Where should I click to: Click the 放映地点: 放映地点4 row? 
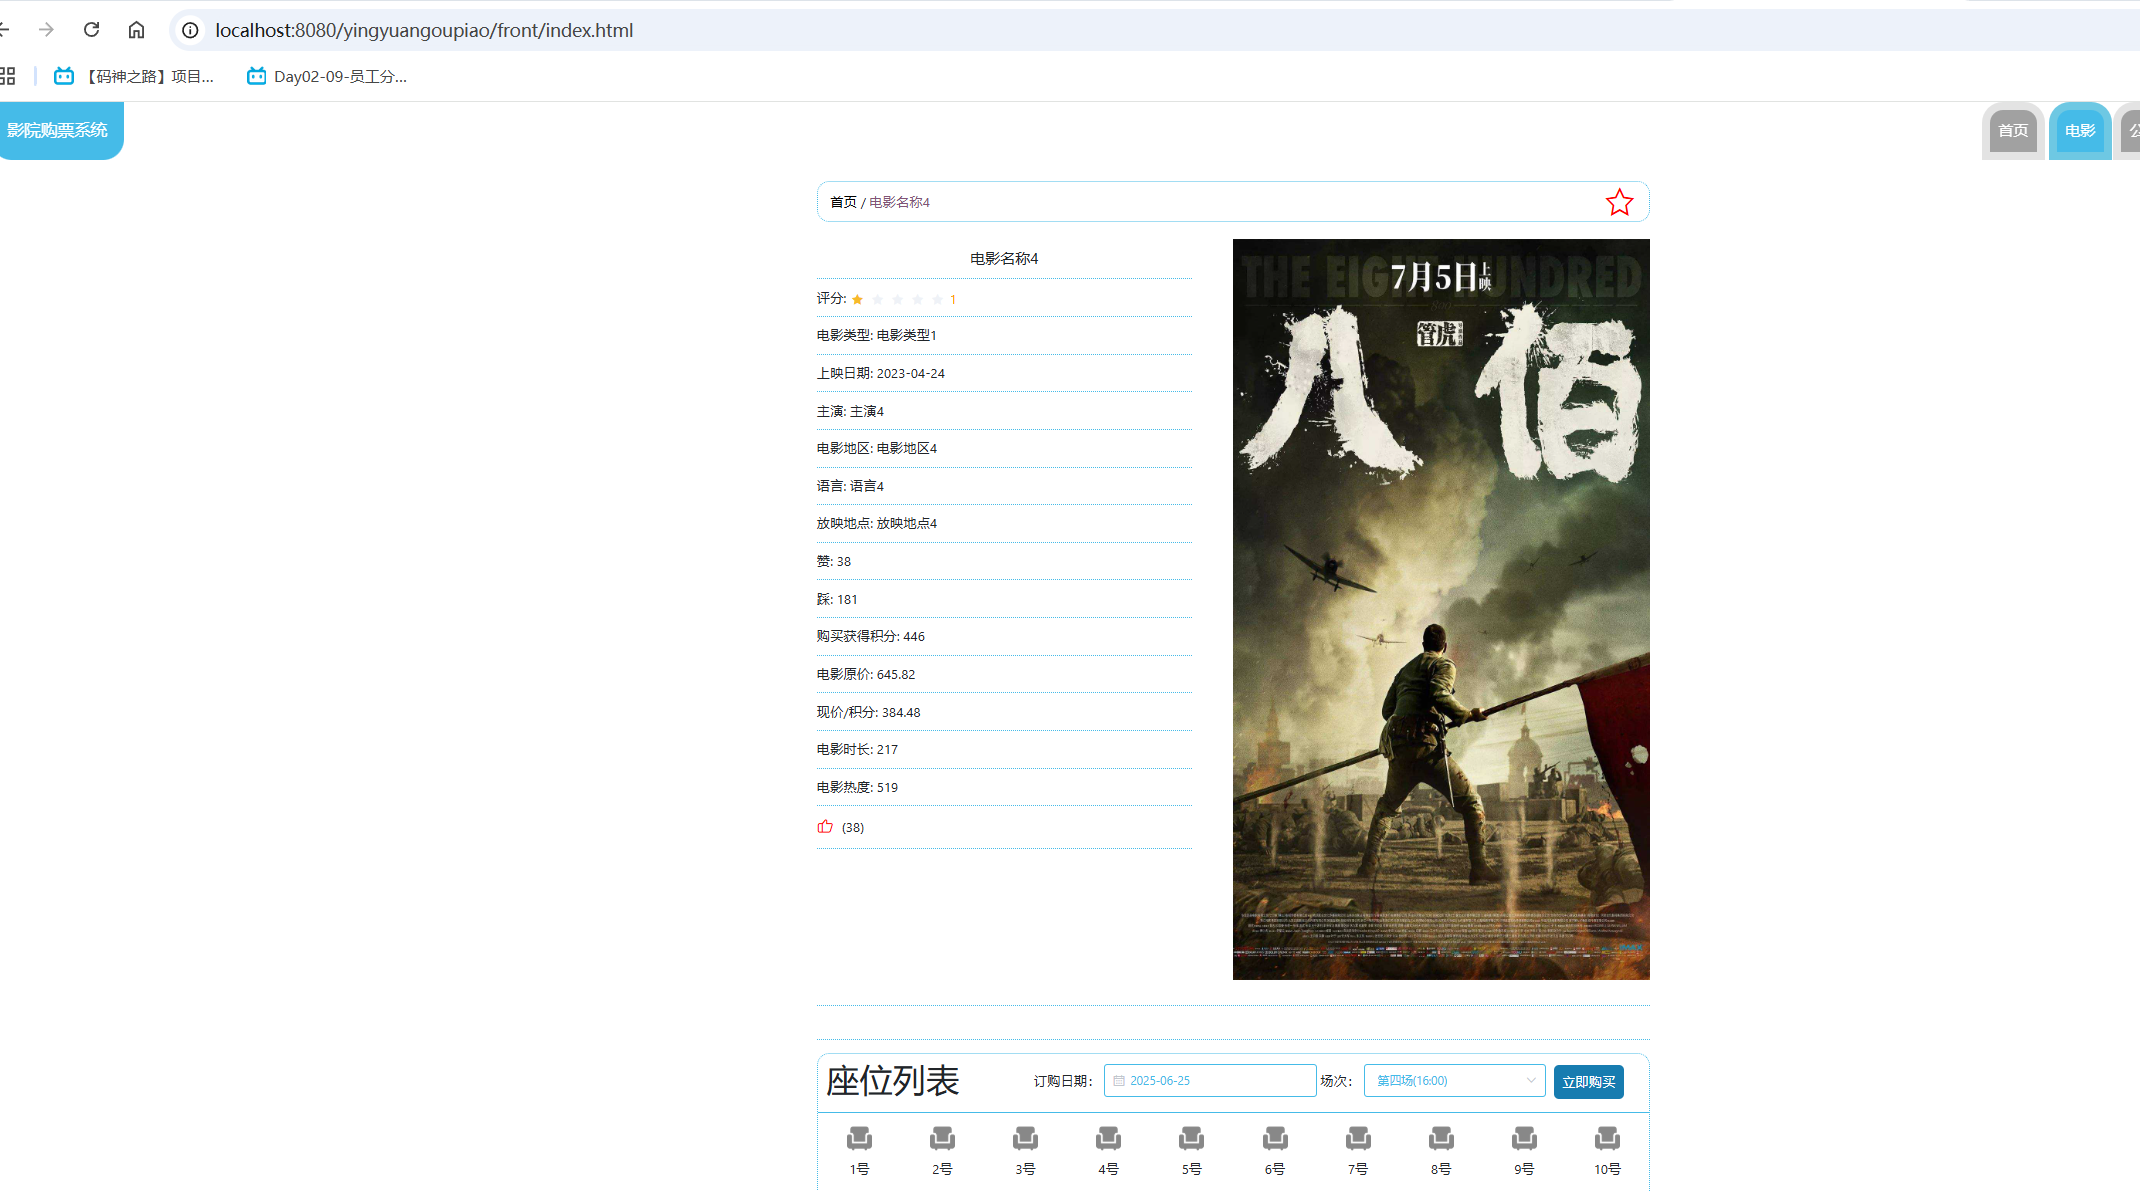pyautogui.click(x=1004, y=523)
